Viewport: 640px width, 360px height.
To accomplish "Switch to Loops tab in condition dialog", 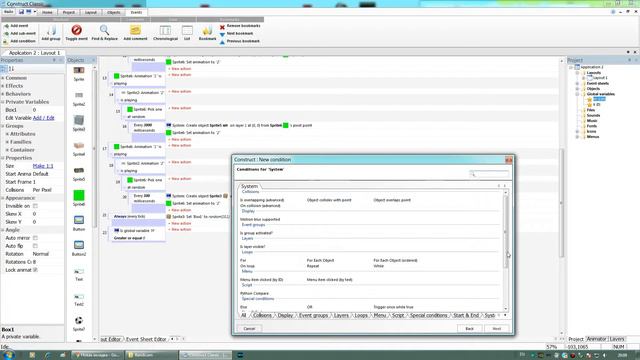I will (x=361, y=316).
